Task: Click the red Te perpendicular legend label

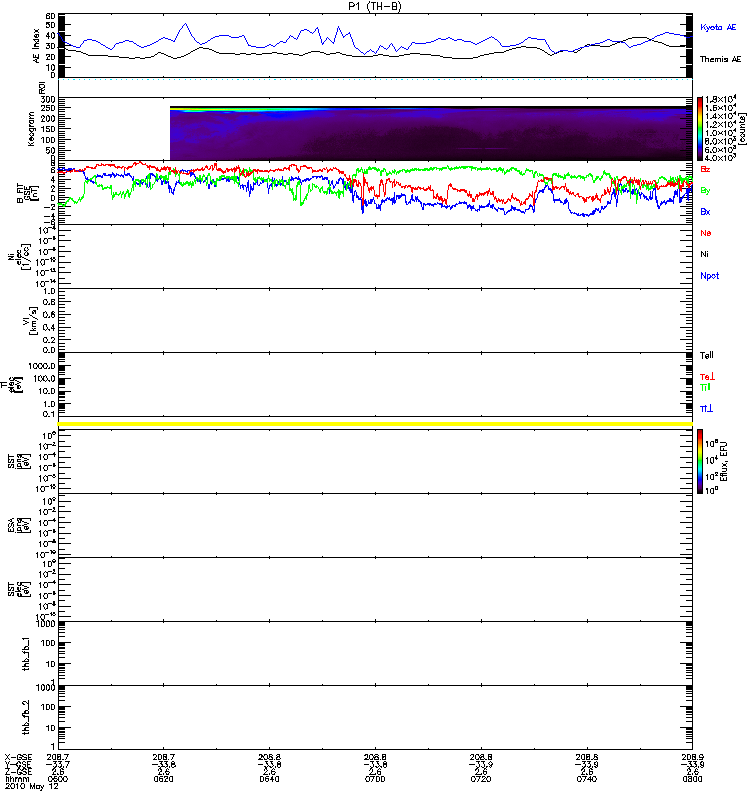Action: (x=707, y=377)
